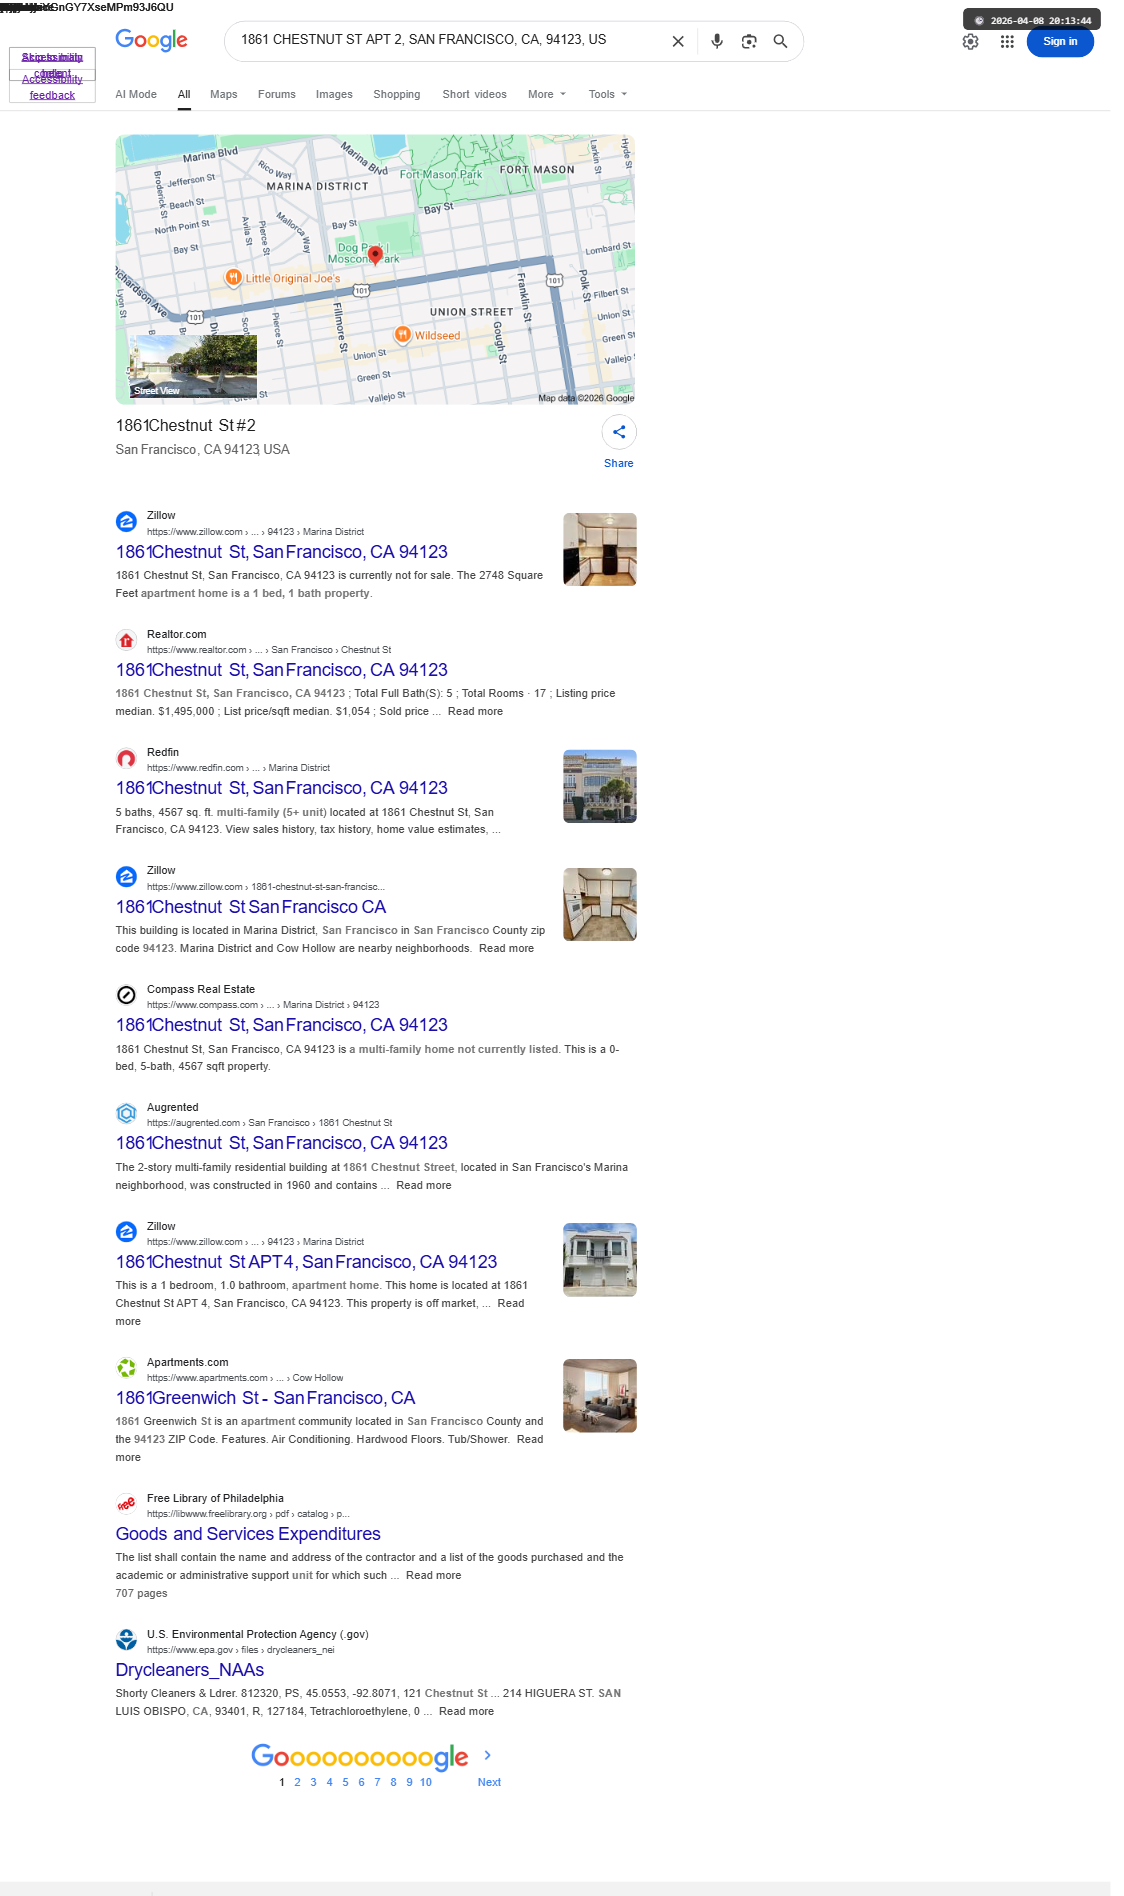Click the Sign in button
Viewport: 1124px width, 1896px height.
(x=1060, y=41)
